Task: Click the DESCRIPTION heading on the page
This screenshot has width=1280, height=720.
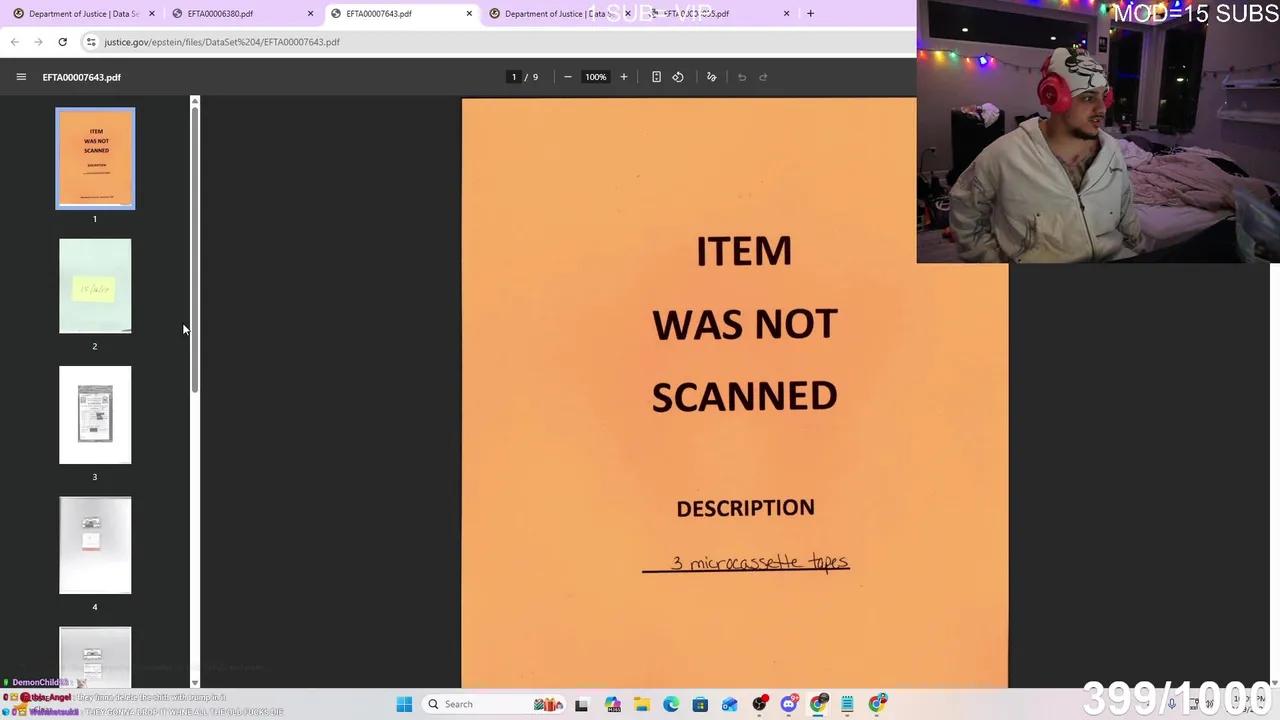Action: [x=745, y=508]
